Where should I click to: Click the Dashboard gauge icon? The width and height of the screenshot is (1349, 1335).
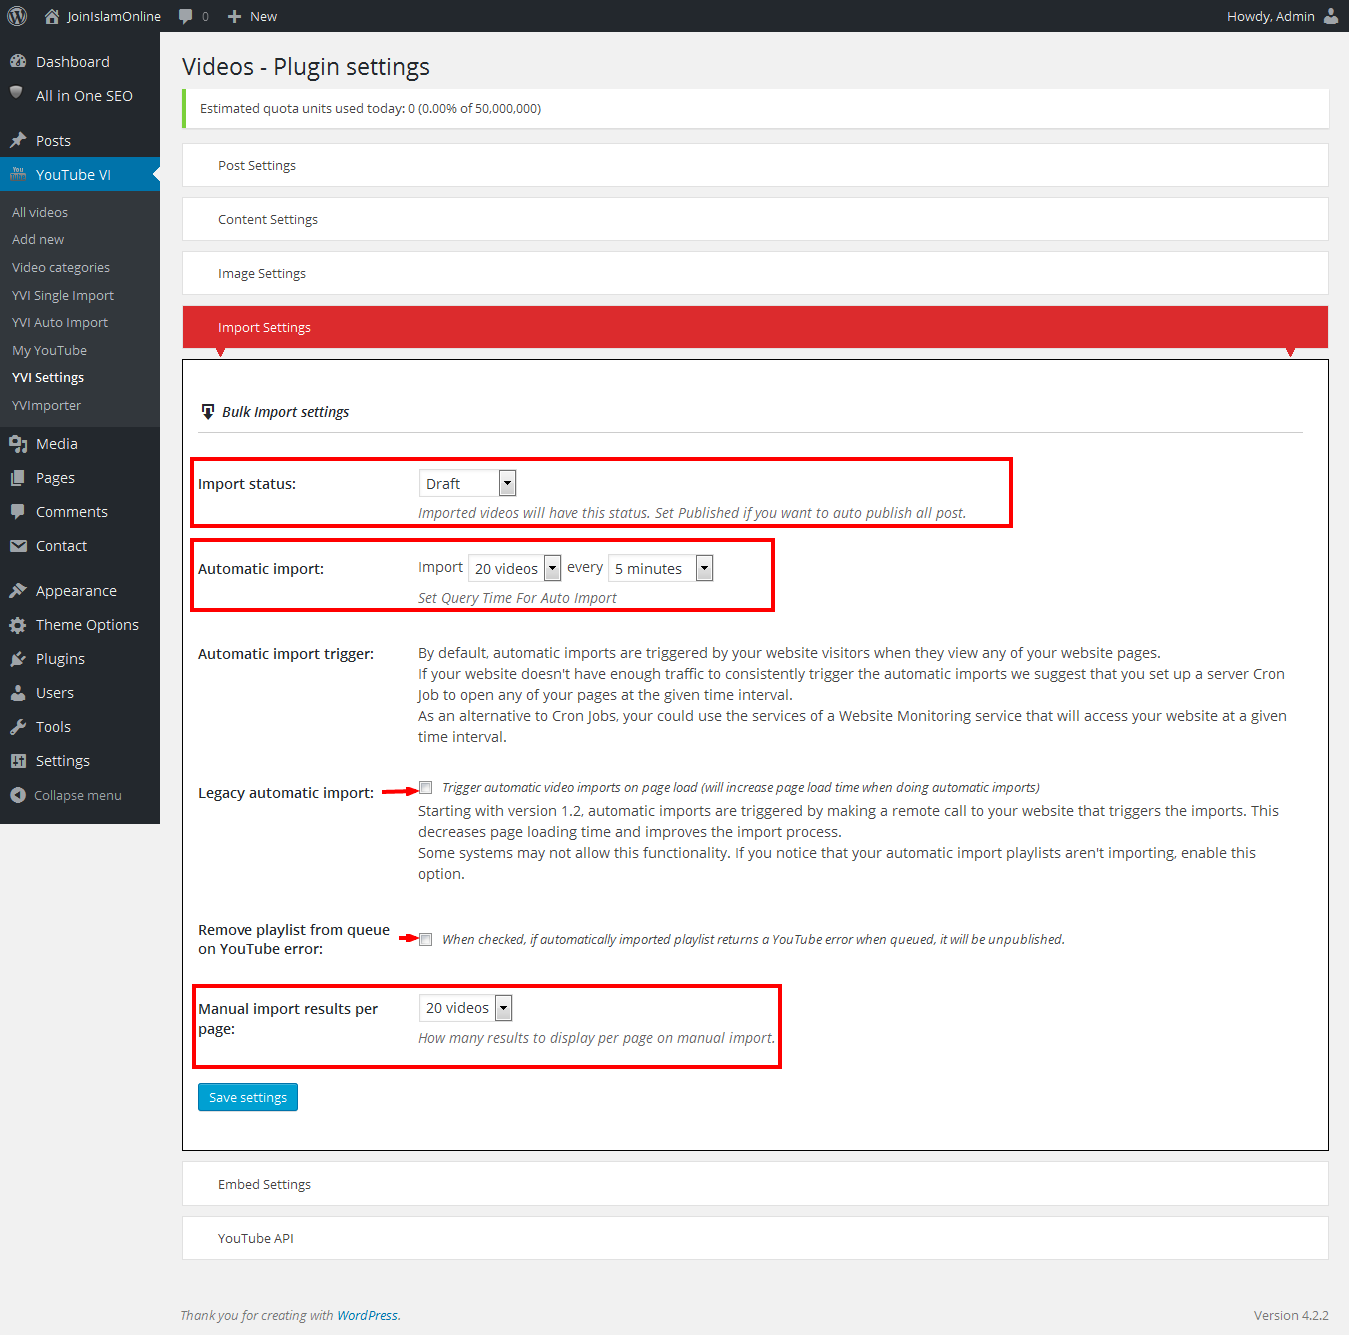click(x=18, y=62)
